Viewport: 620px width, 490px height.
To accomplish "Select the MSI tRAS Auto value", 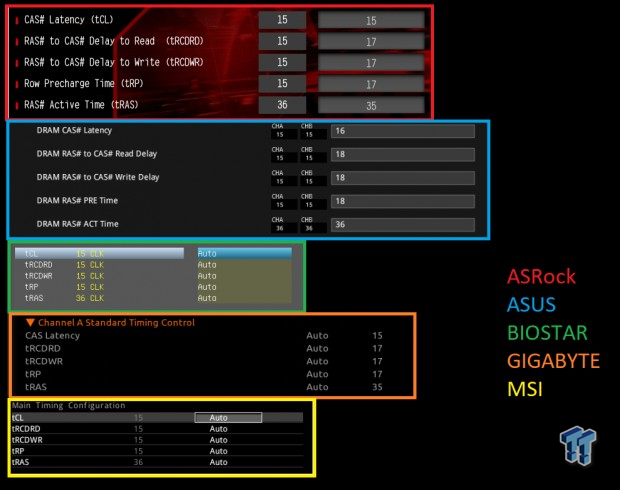I will 218,462.
